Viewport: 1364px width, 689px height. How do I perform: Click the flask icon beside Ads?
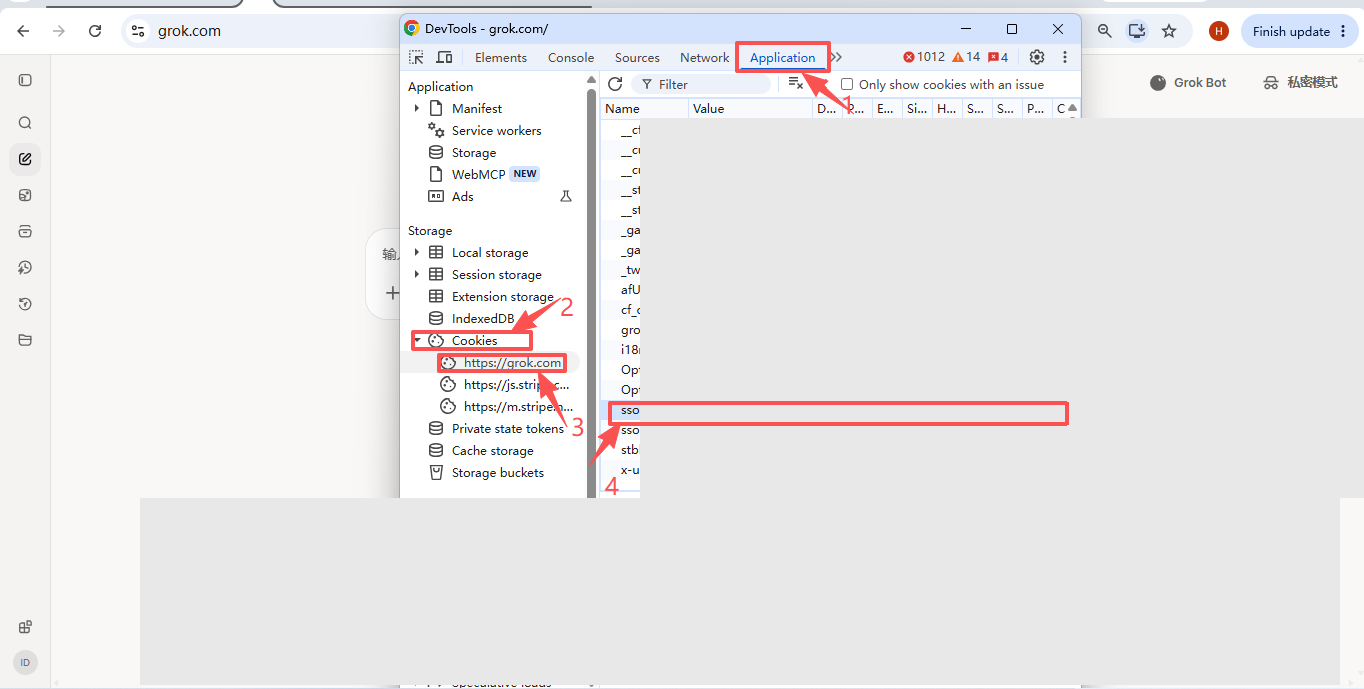click(x=566, y=196)
